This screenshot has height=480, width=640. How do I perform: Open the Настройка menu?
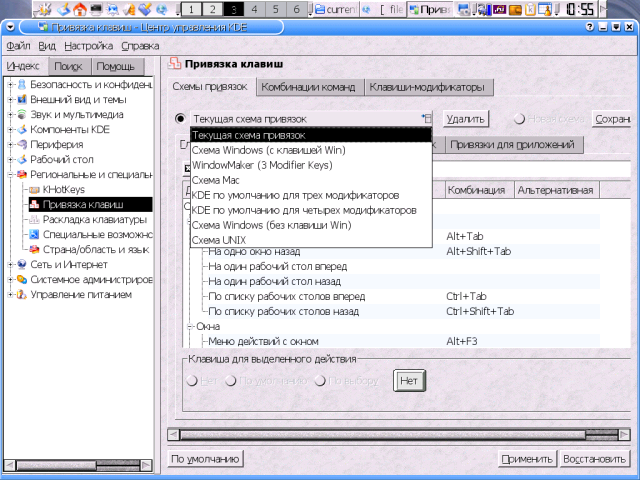click(88, 46)
